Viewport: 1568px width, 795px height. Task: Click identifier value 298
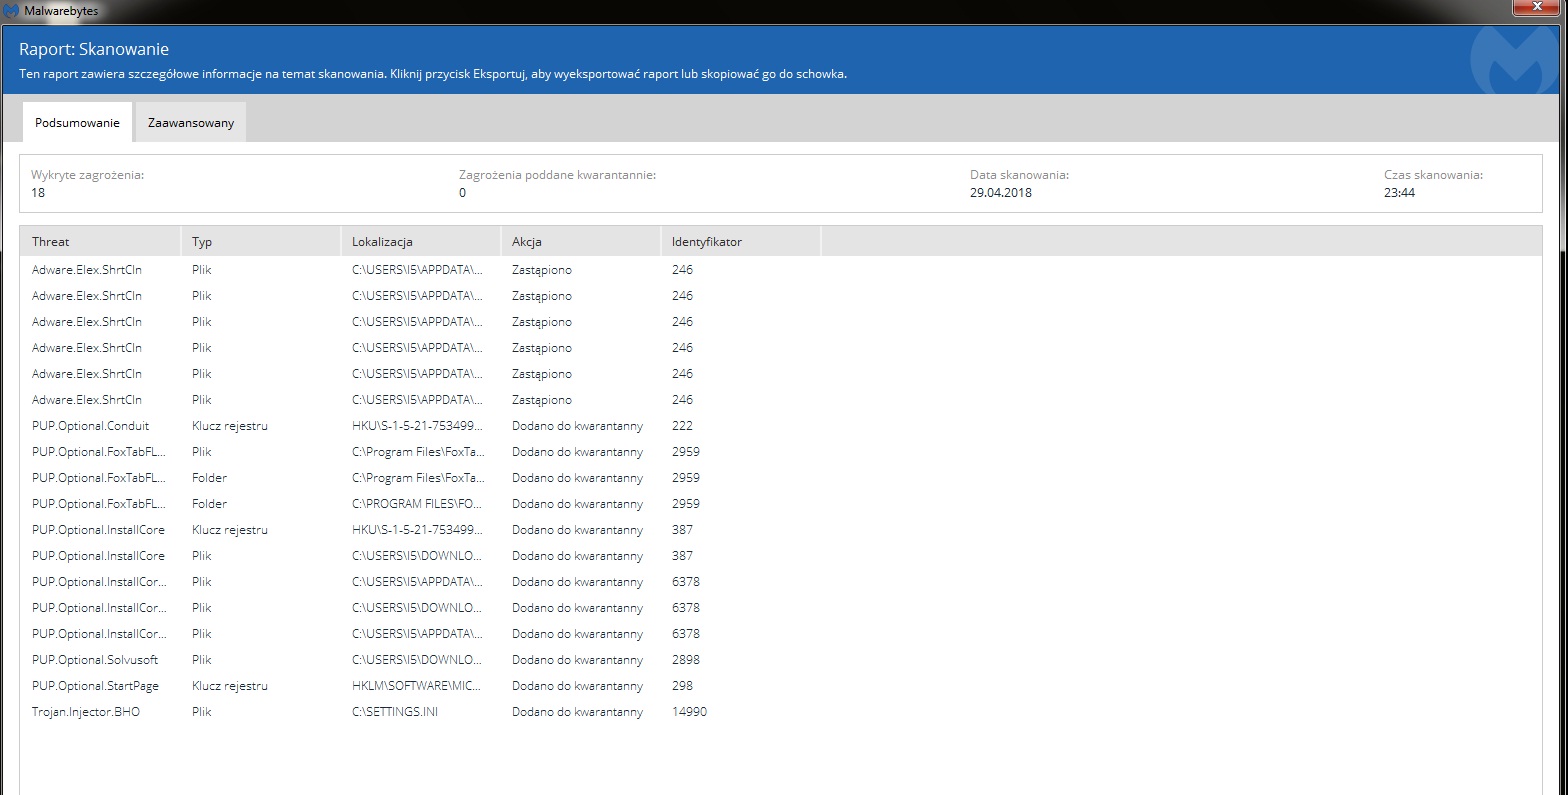[x=682, y=686]
